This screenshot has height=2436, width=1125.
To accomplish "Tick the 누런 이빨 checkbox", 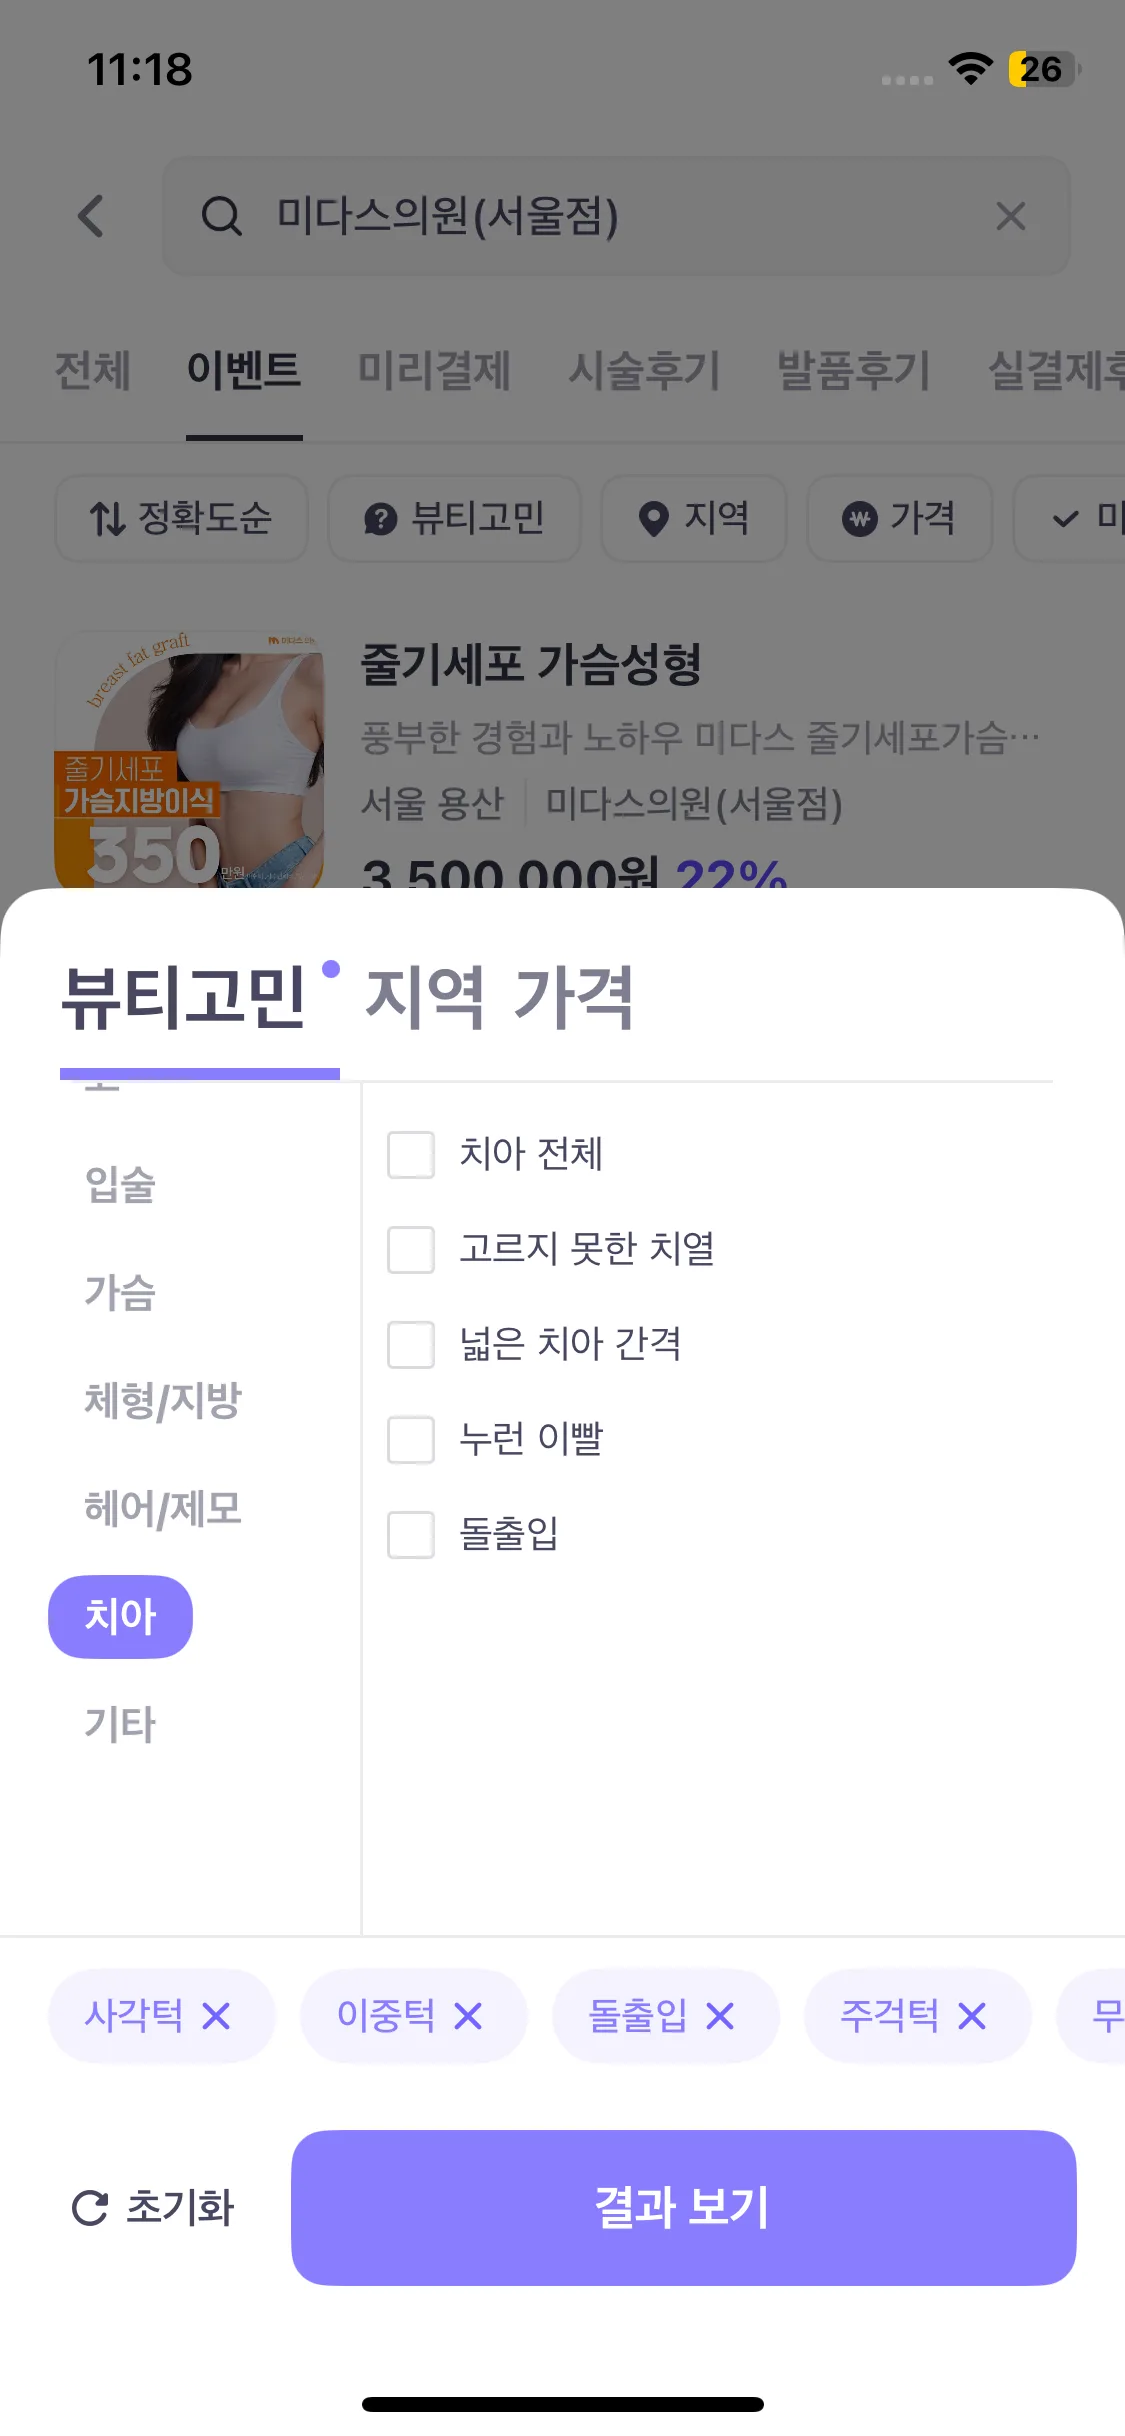I will [x=411, y=1440].
